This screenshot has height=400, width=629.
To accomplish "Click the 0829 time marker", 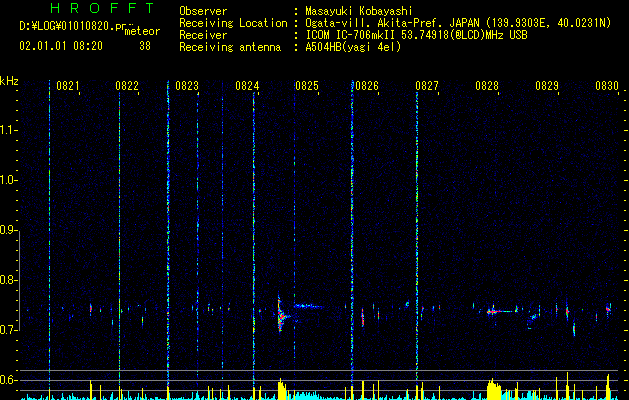I will pos(547,86).
